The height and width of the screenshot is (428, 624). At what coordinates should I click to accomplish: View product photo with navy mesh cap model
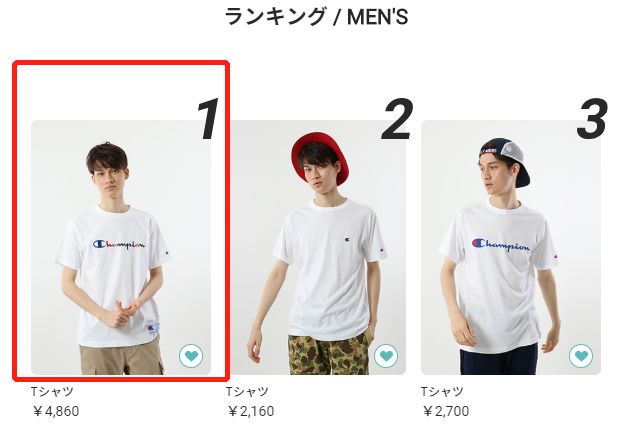coord(511,247)
